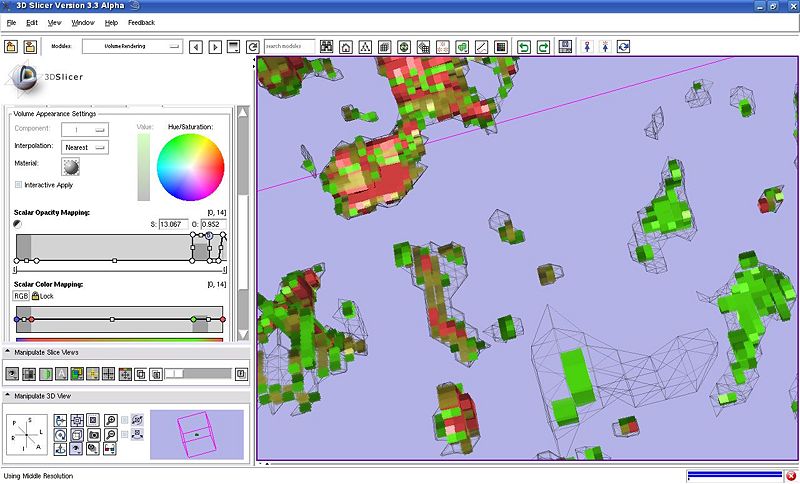Click the previous module back arrow
This screenshot has height=484, width=800.
point(196,47)
